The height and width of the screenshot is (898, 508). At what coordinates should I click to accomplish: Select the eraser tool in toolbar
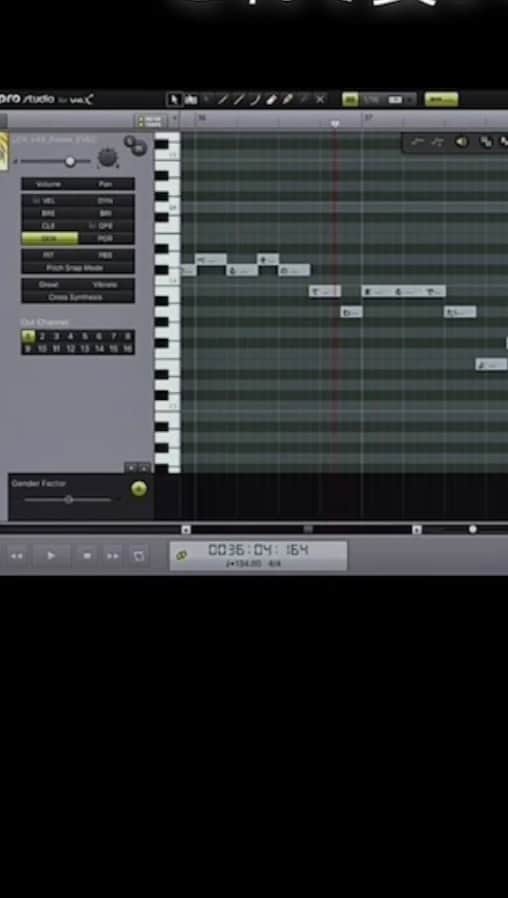[271, 100]
